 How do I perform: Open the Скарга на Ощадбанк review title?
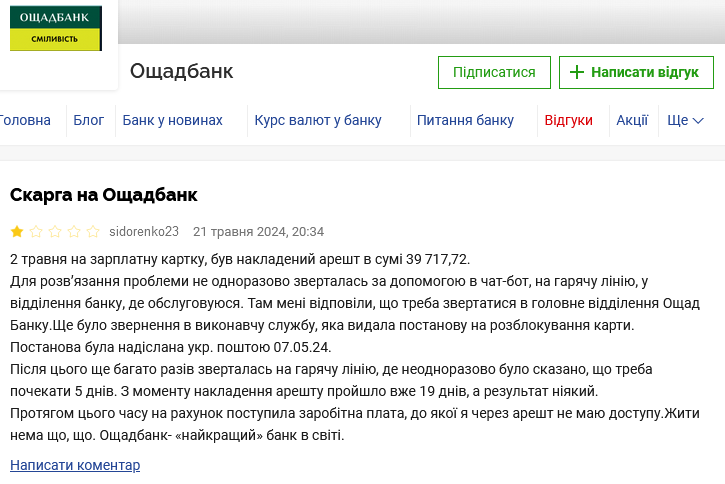pos(104,194)
